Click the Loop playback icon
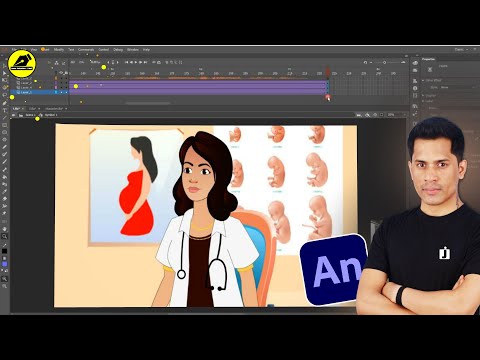Screen dimensions: 480x360 (x=154, y=62)
